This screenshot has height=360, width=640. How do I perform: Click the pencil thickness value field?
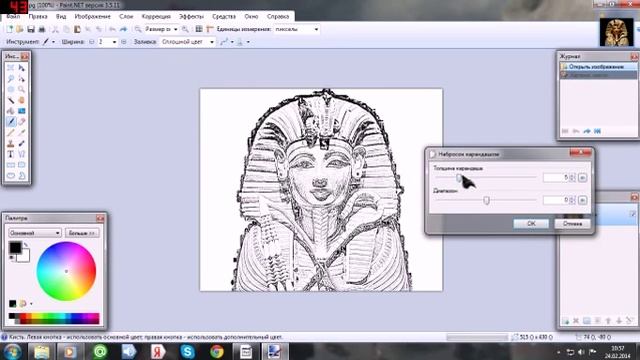click(556, 178)
